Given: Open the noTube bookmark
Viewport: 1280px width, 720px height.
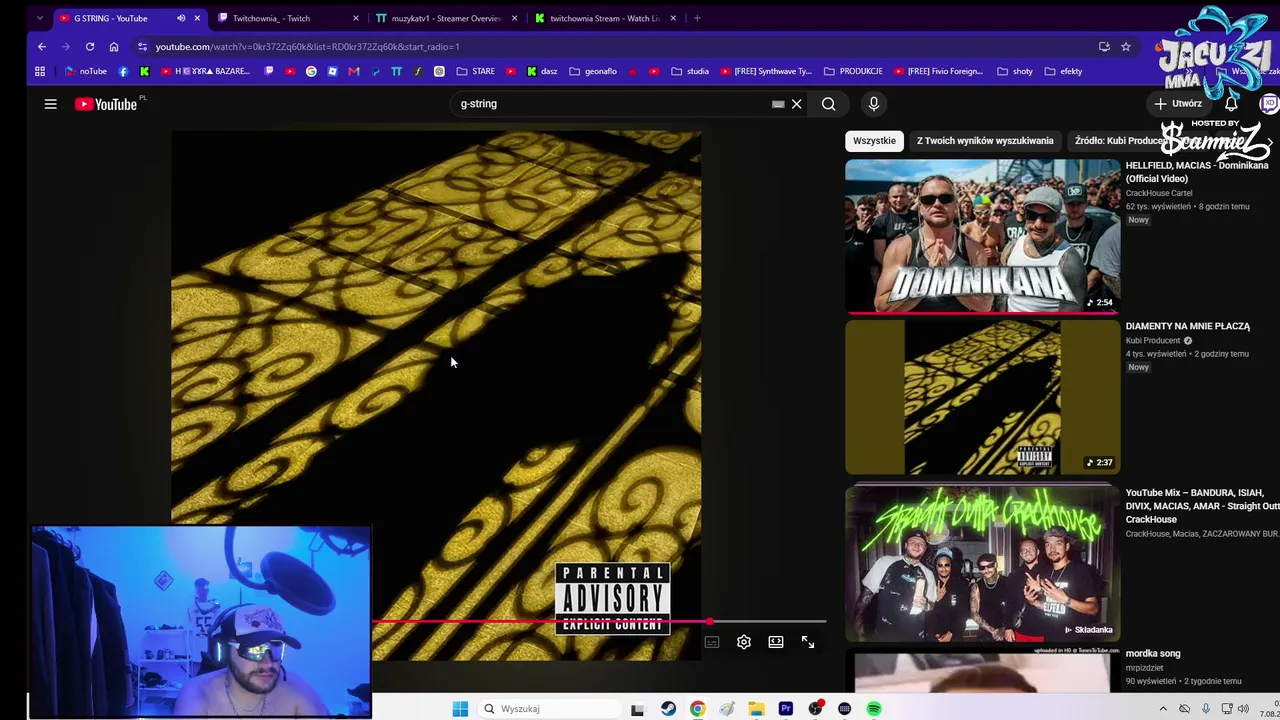Looking at the screenshot, I should 86,71.
